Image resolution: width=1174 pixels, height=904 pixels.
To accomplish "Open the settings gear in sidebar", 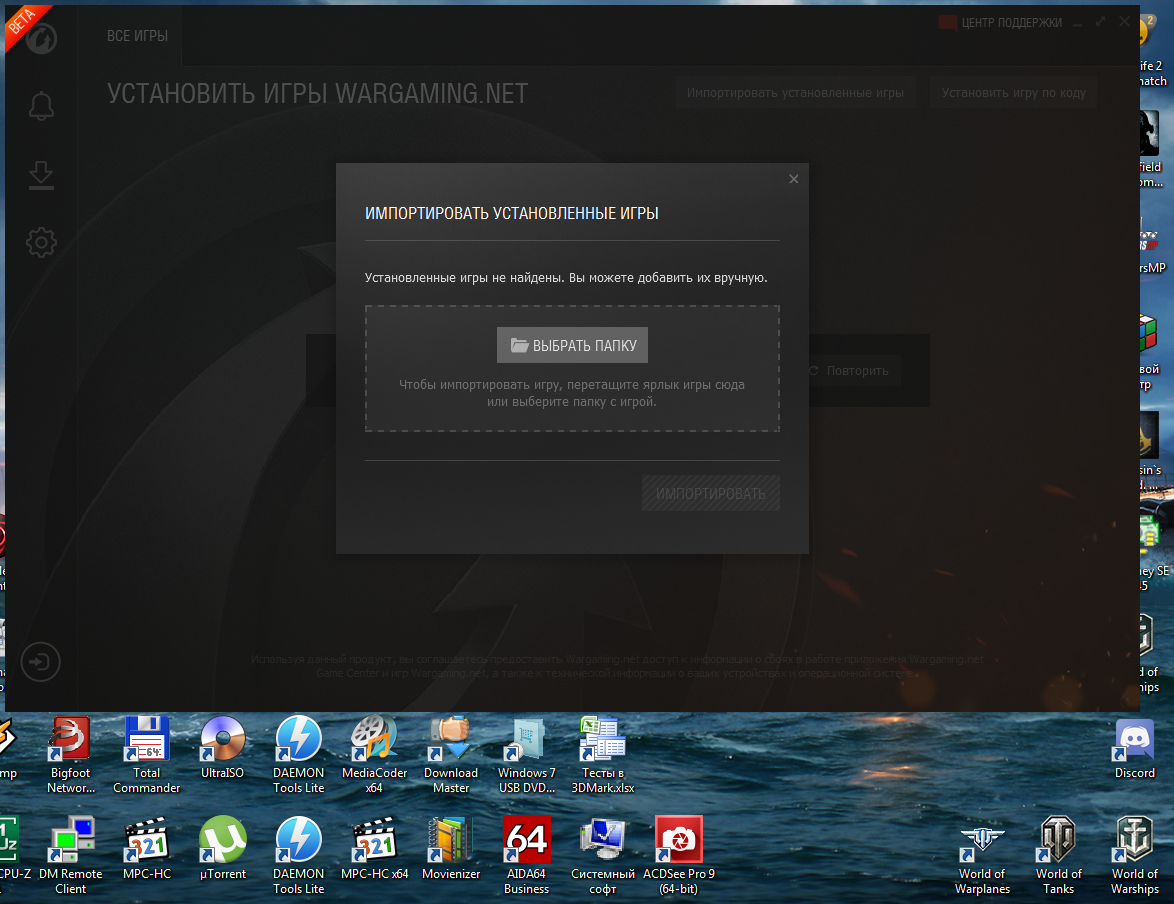I will (x=41, y=243).
